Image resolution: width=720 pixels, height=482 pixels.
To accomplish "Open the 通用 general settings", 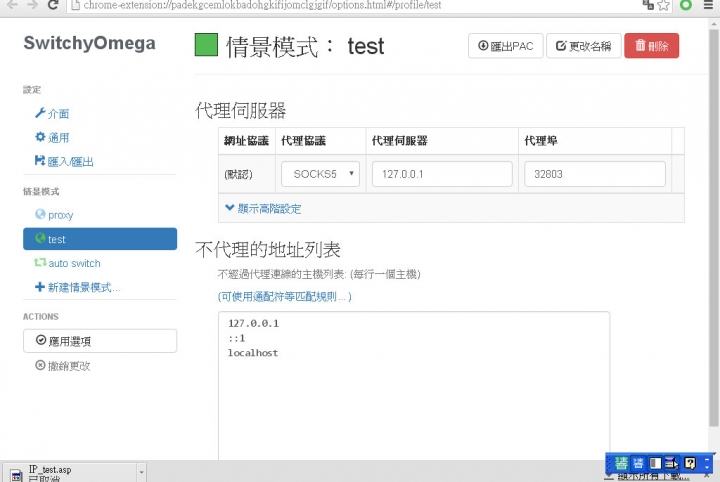I will (52, 137).
